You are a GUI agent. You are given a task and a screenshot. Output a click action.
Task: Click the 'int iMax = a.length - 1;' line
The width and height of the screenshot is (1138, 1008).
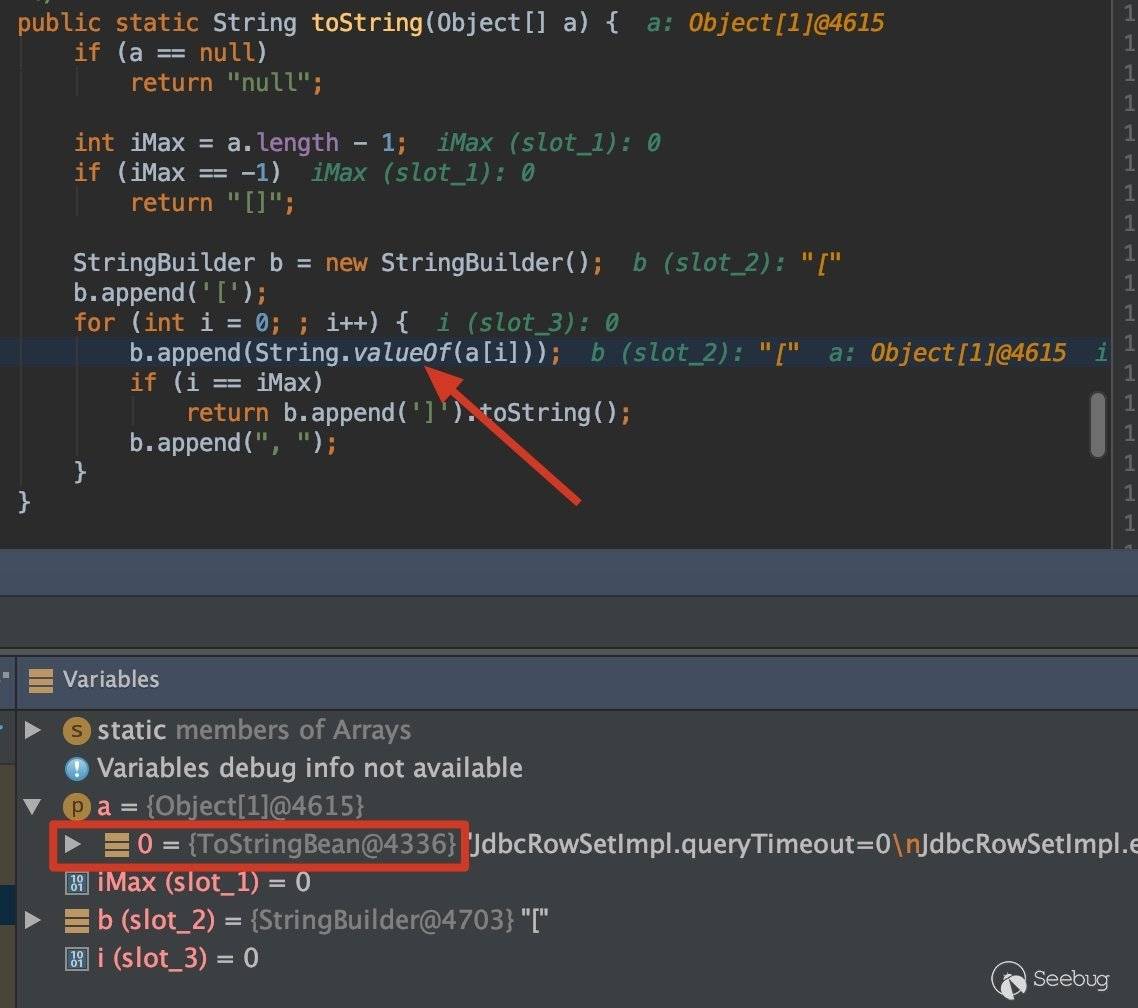click(x=240, y=143)
